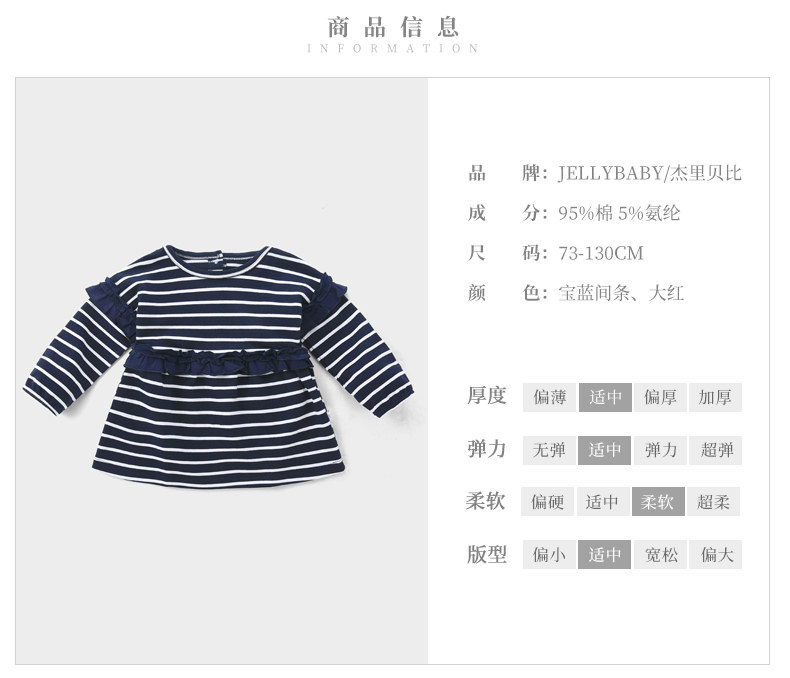Pick the 偏硬 softness option

(x=547, y=501)
